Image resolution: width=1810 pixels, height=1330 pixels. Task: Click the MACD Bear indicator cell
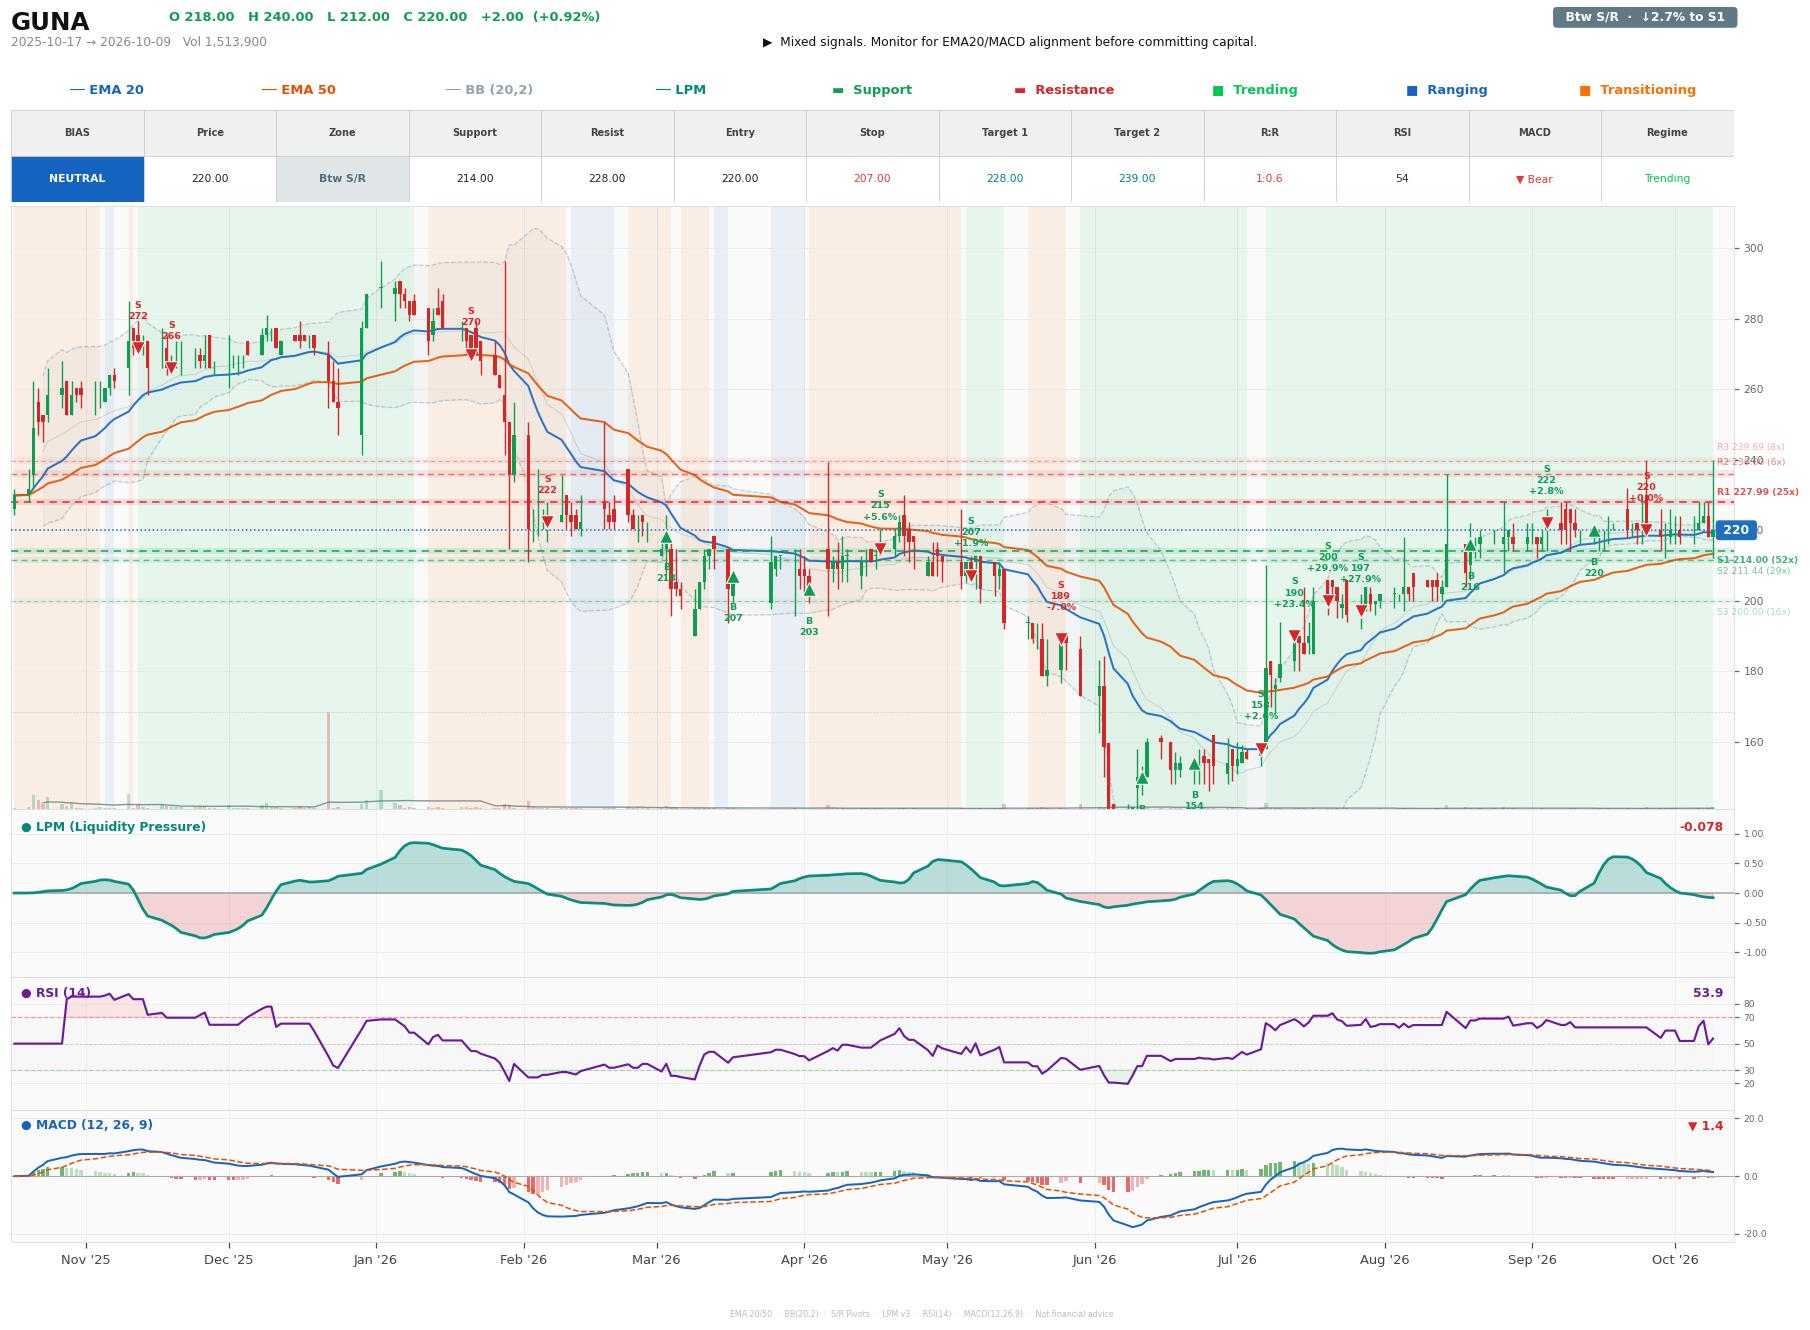[1534, 179]
